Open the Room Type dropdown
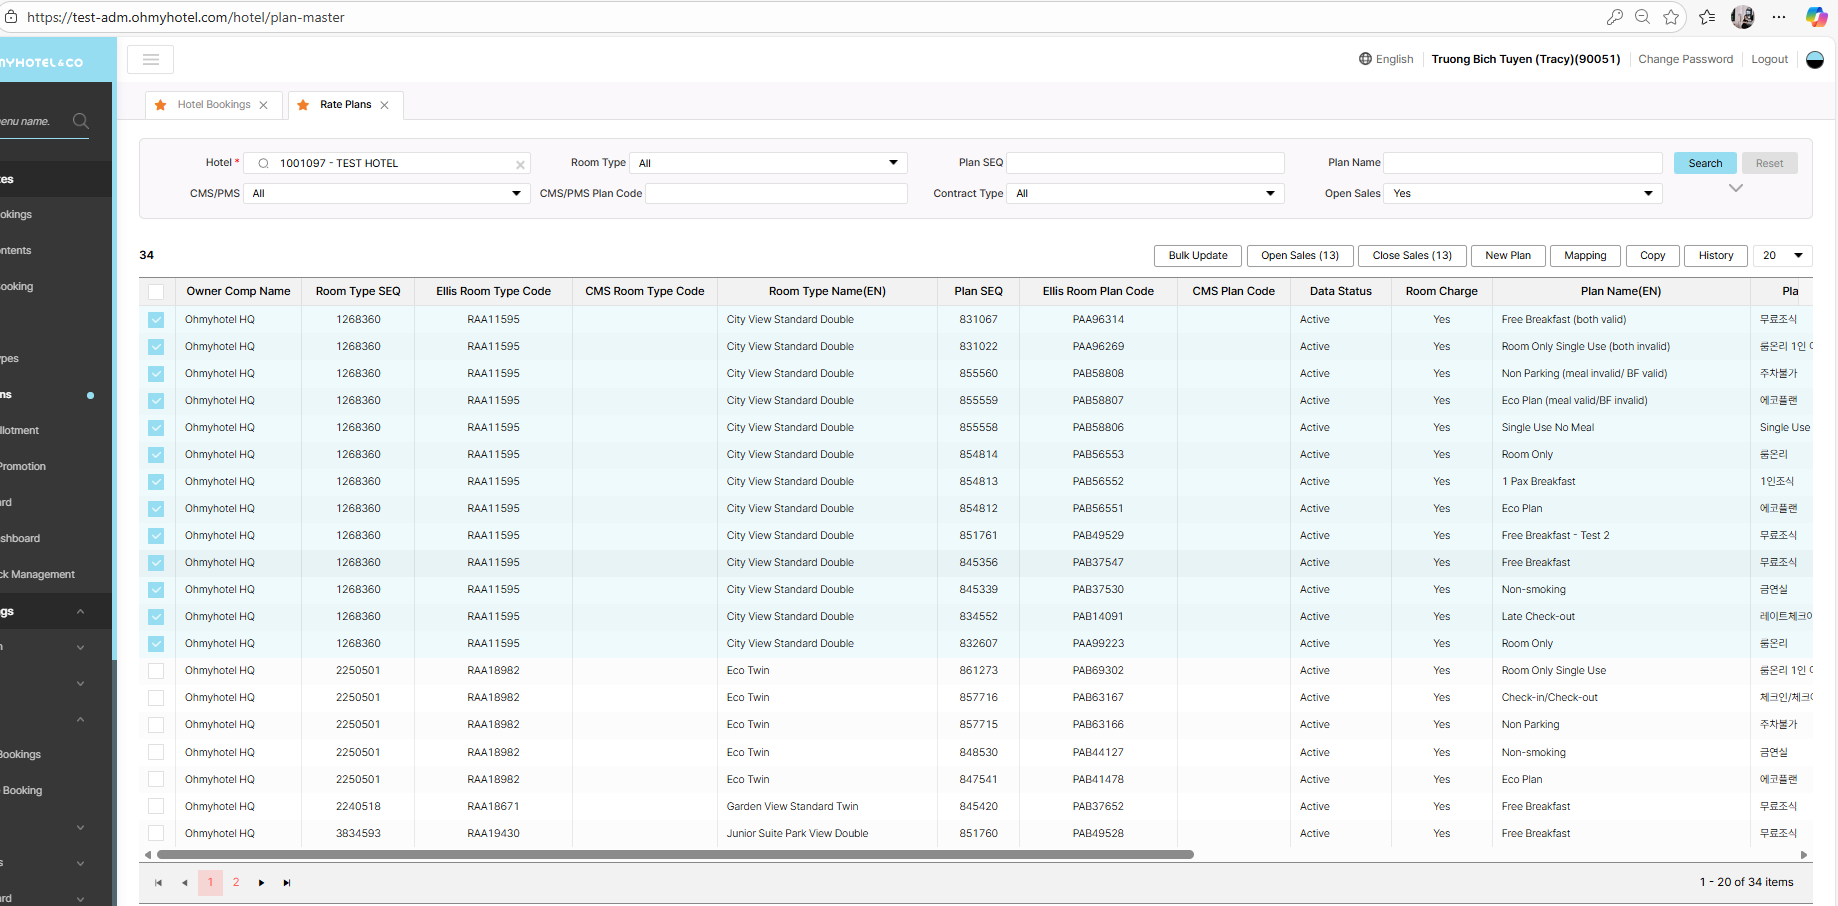The image size is (1838, 906). coord(768,163)
